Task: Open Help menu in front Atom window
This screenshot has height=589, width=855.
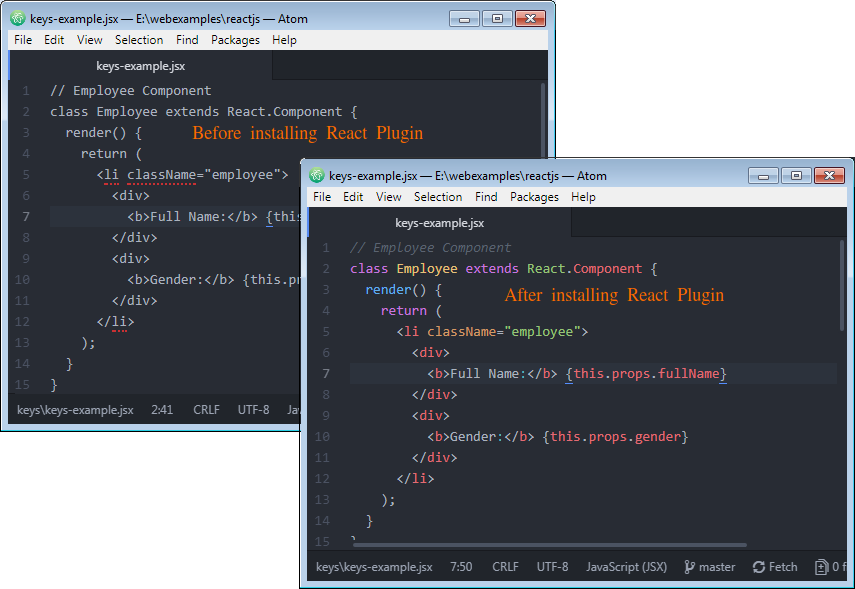Action: coord(583,197)
